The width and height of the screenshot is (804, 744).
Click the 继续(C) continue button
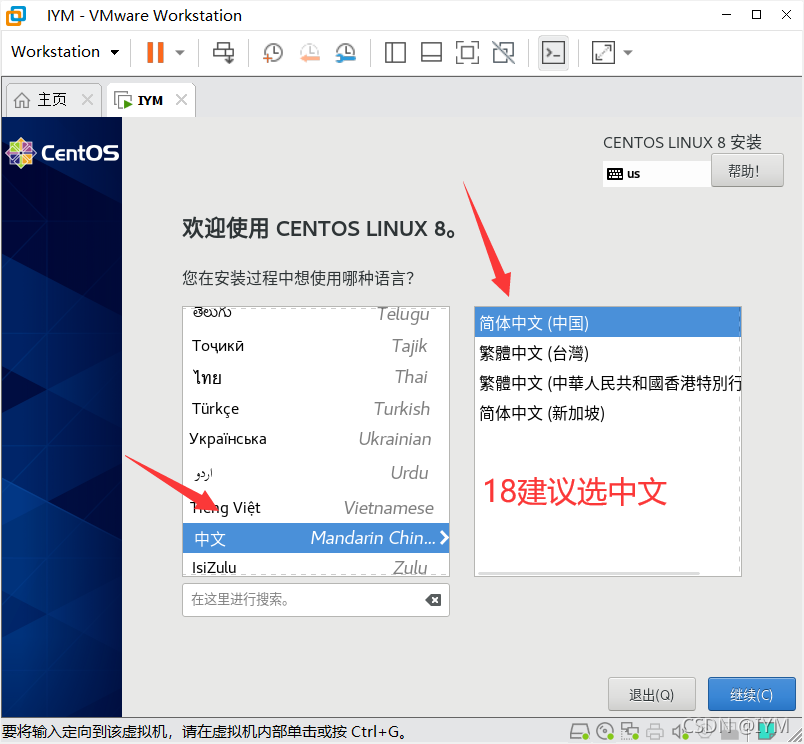(752, 695)
